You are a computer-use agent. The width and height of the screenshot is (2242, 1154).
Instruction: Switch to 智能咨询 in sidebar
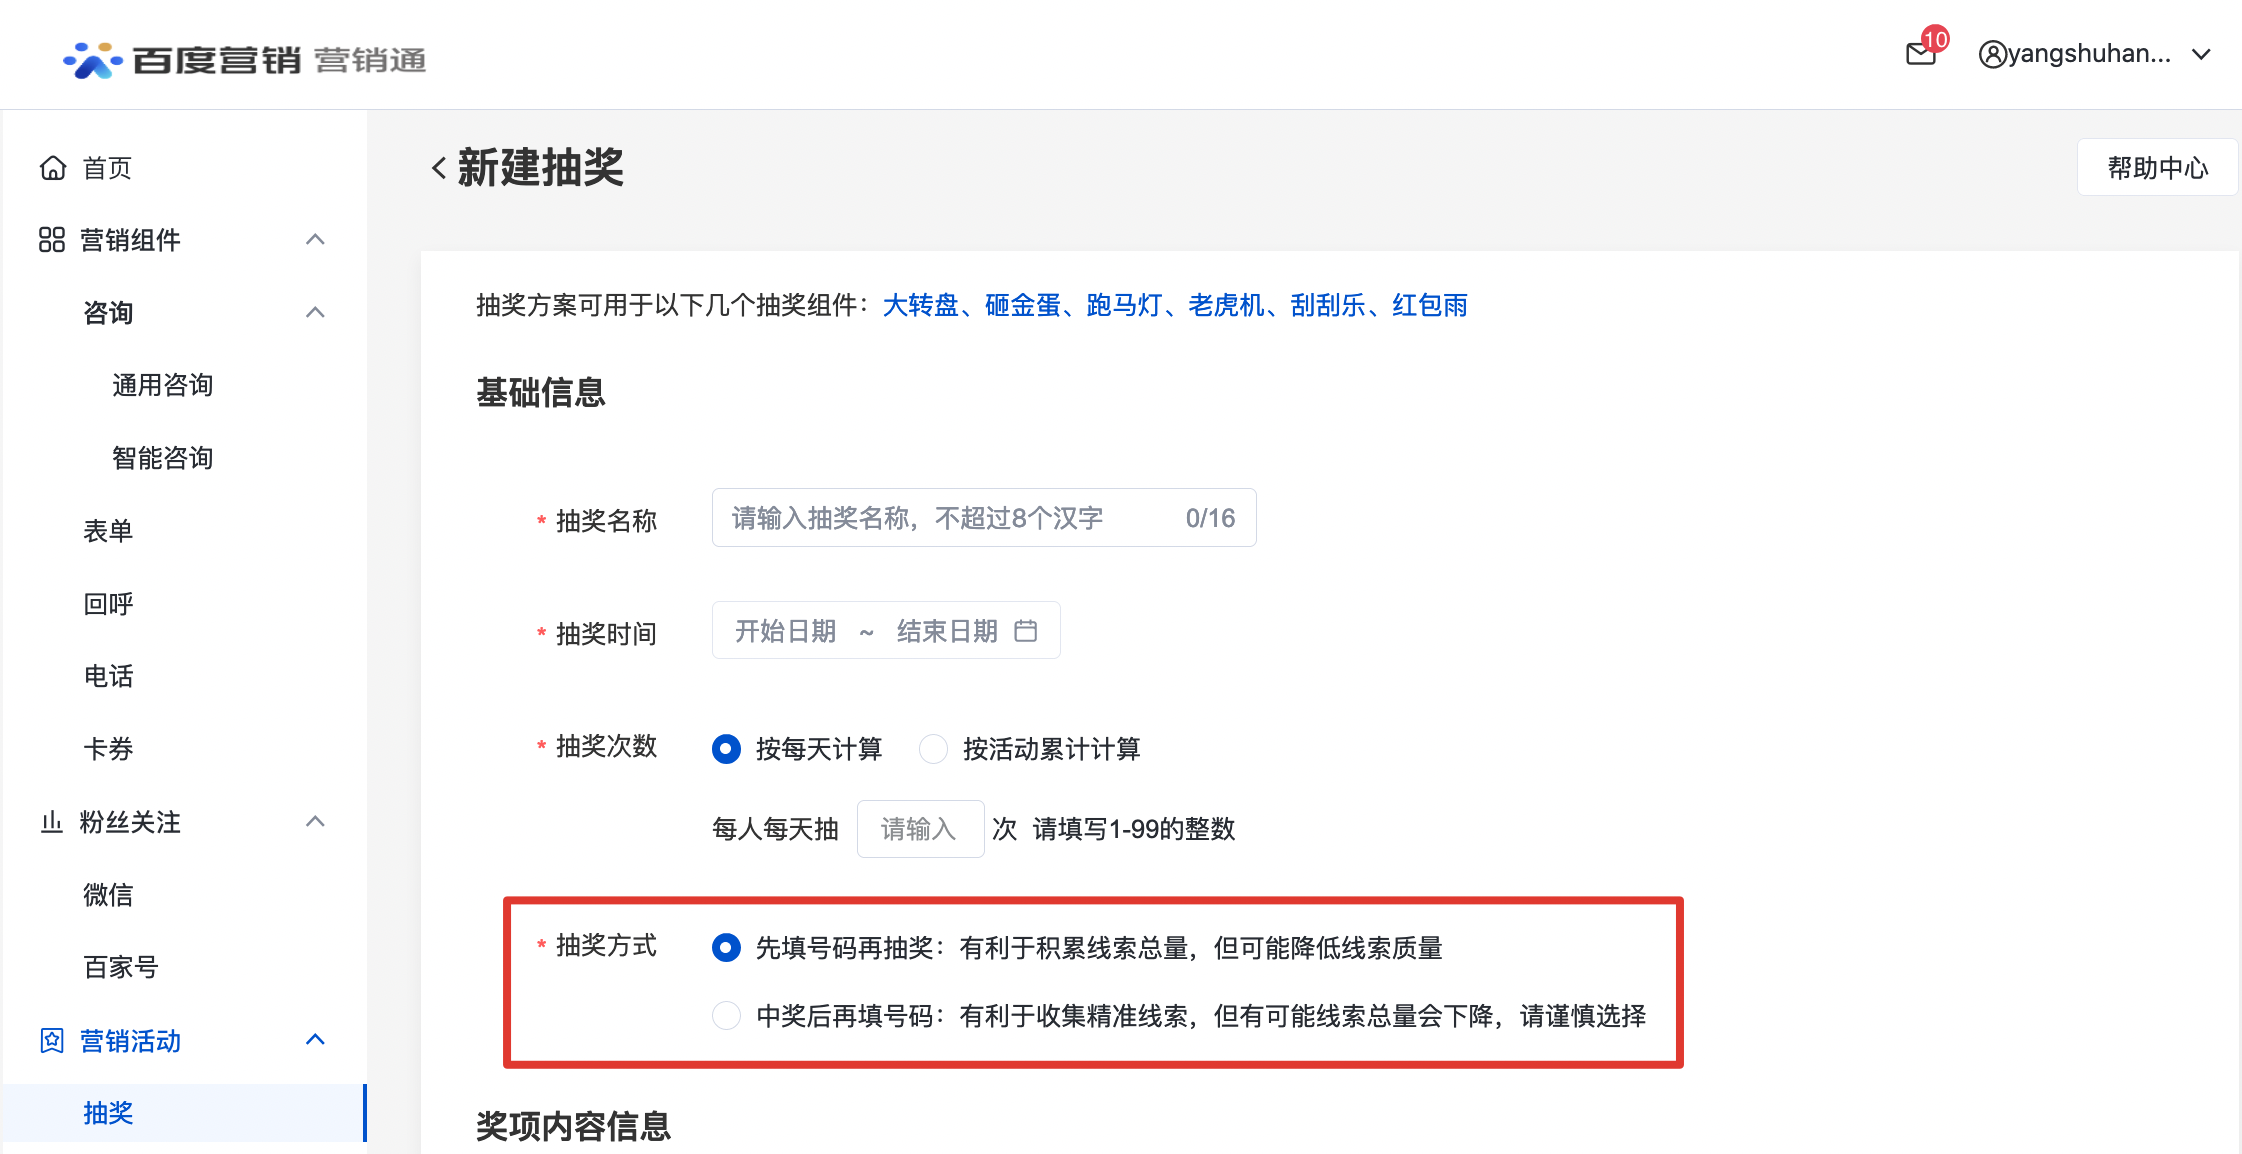click(163, 457)
